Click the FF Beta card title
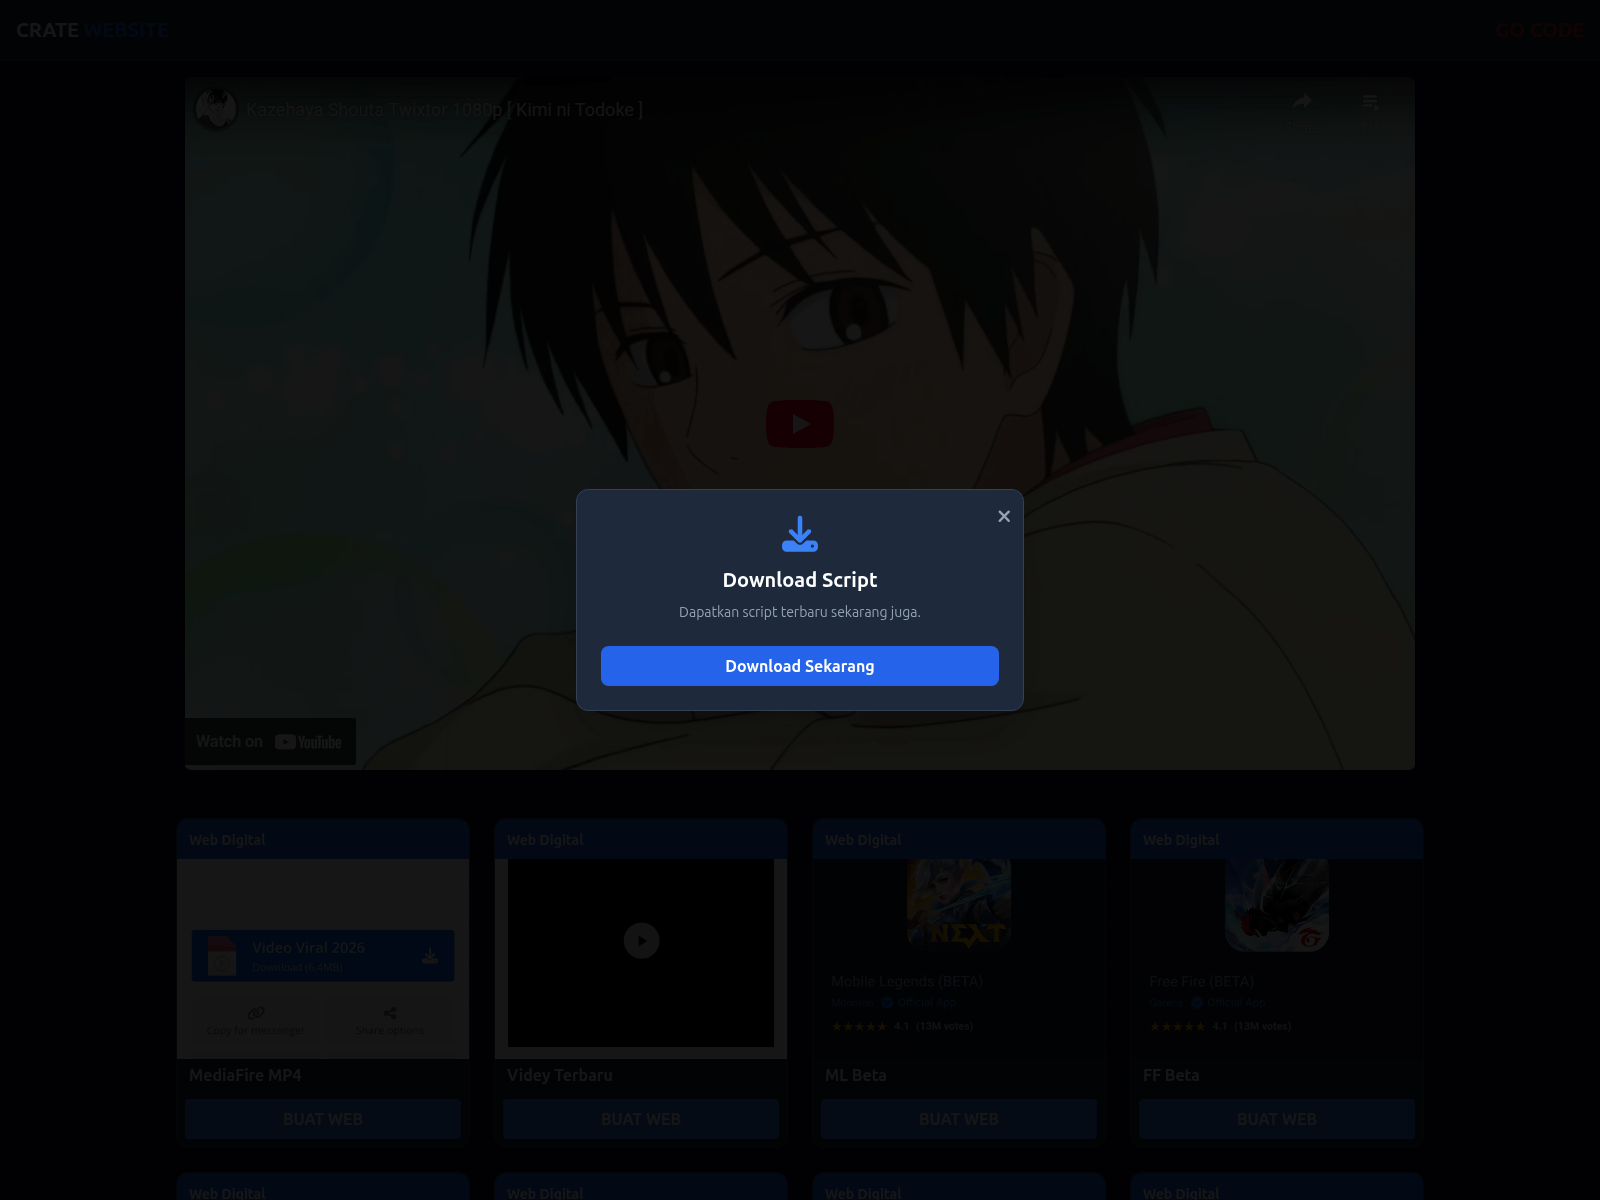This screenshot has width=1600, height=1200. [1171, 1075]
